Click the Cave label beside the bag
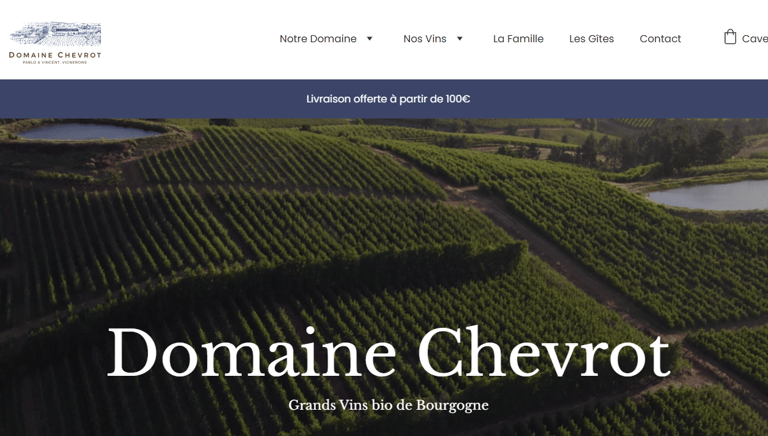 [x=755, y=39]
